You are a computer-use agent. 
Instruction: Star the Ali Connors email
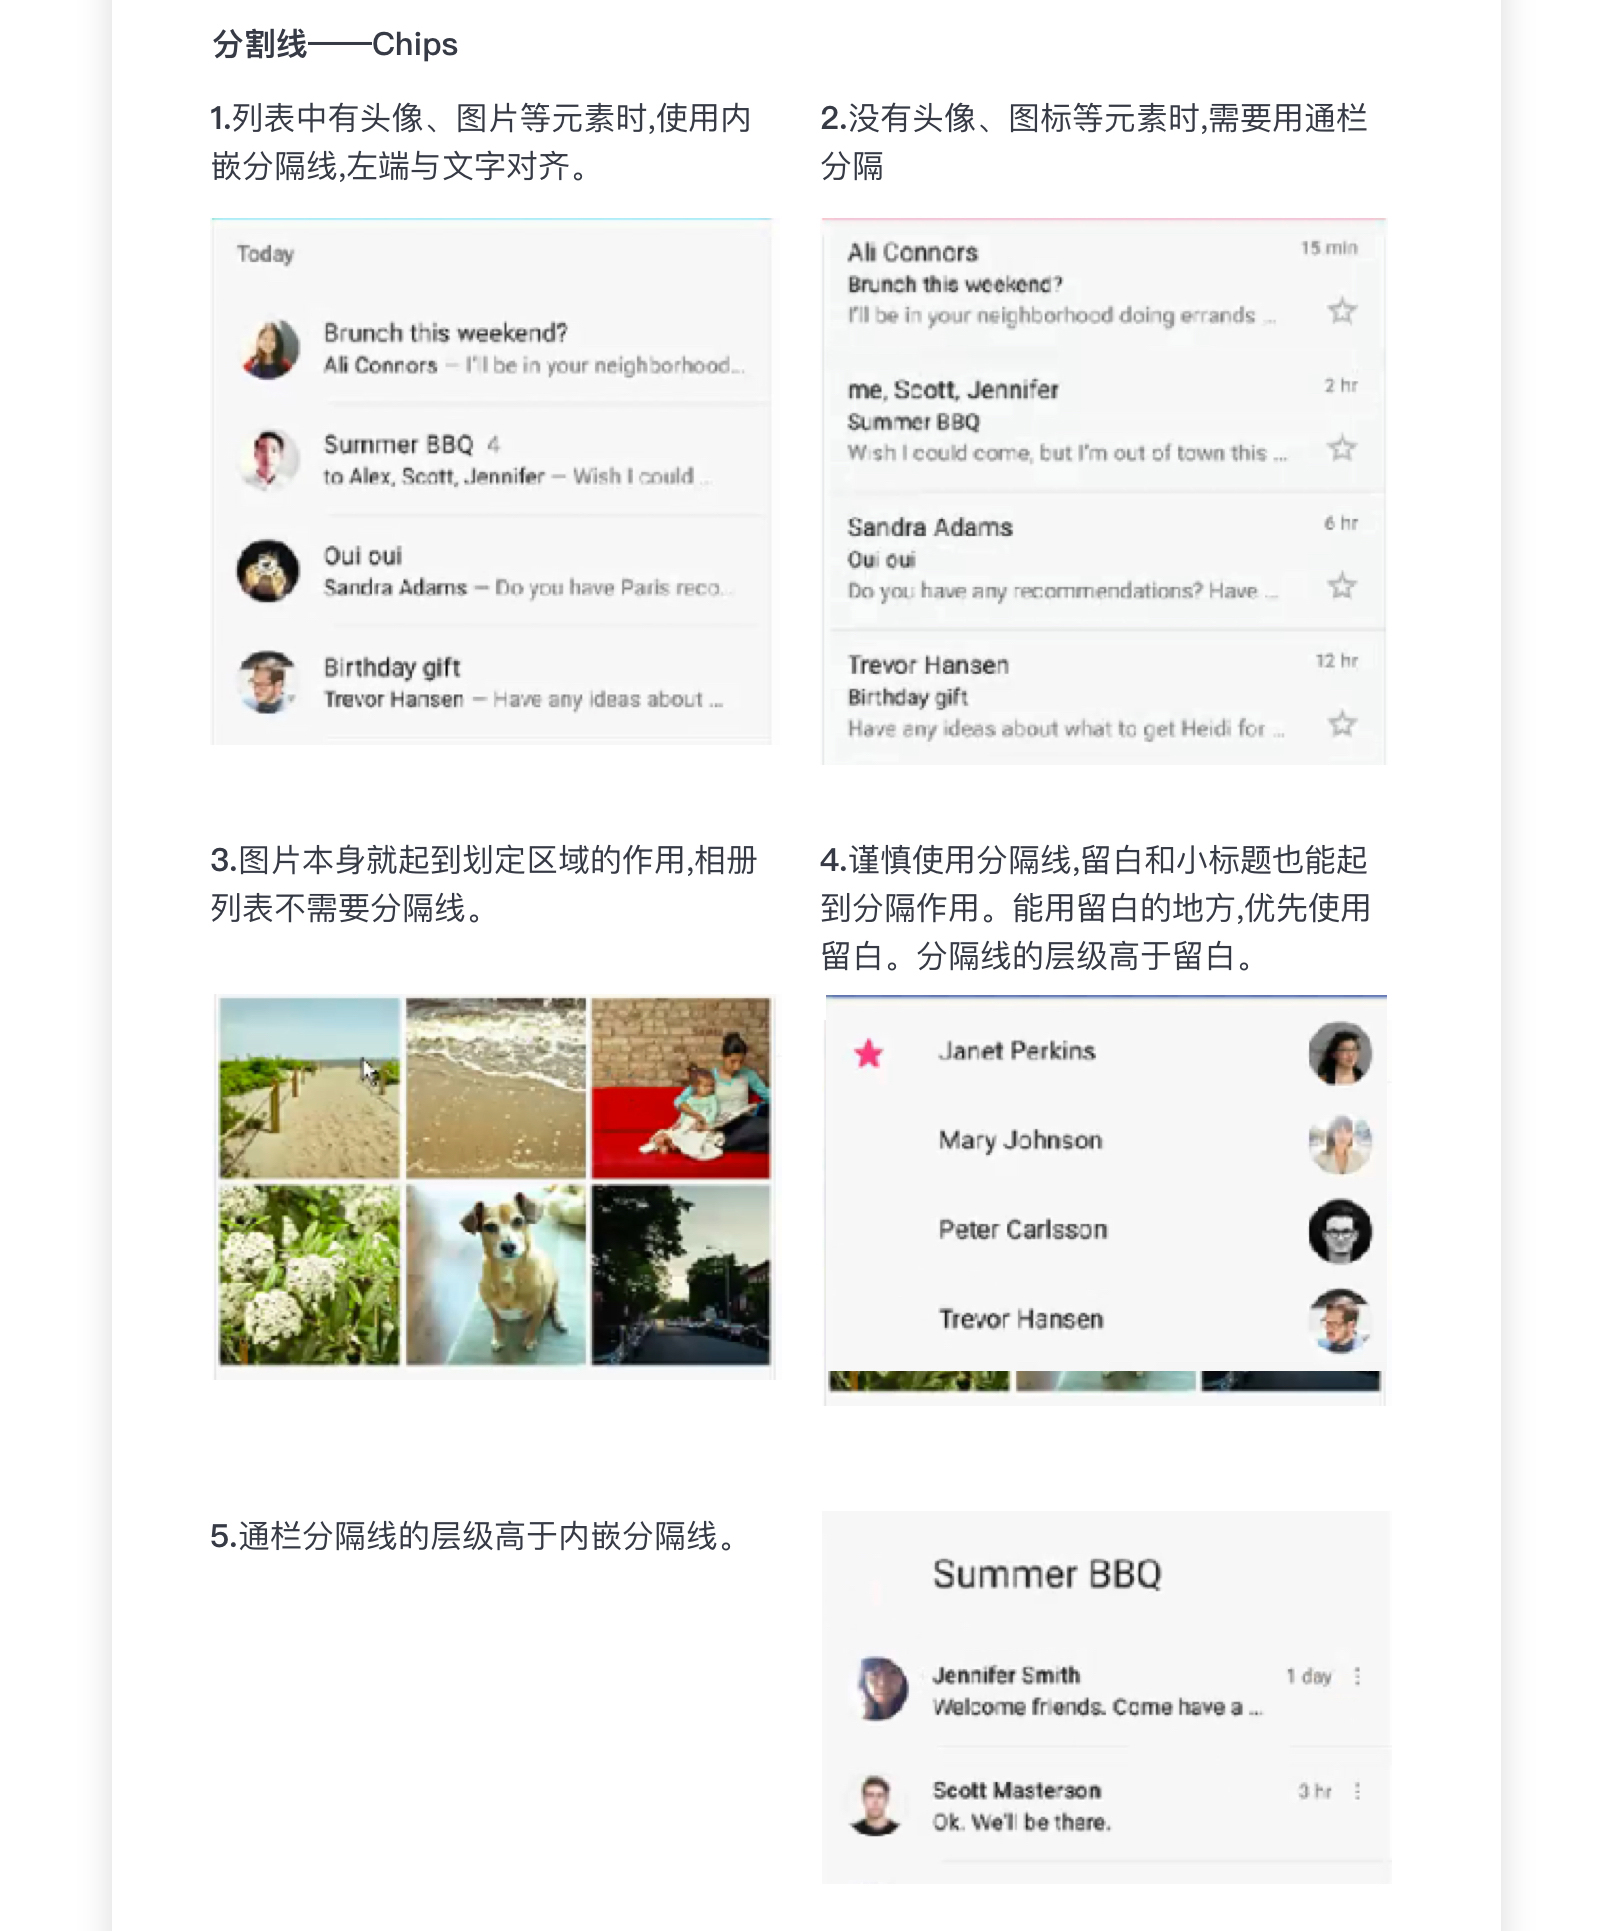(1342, 311)
